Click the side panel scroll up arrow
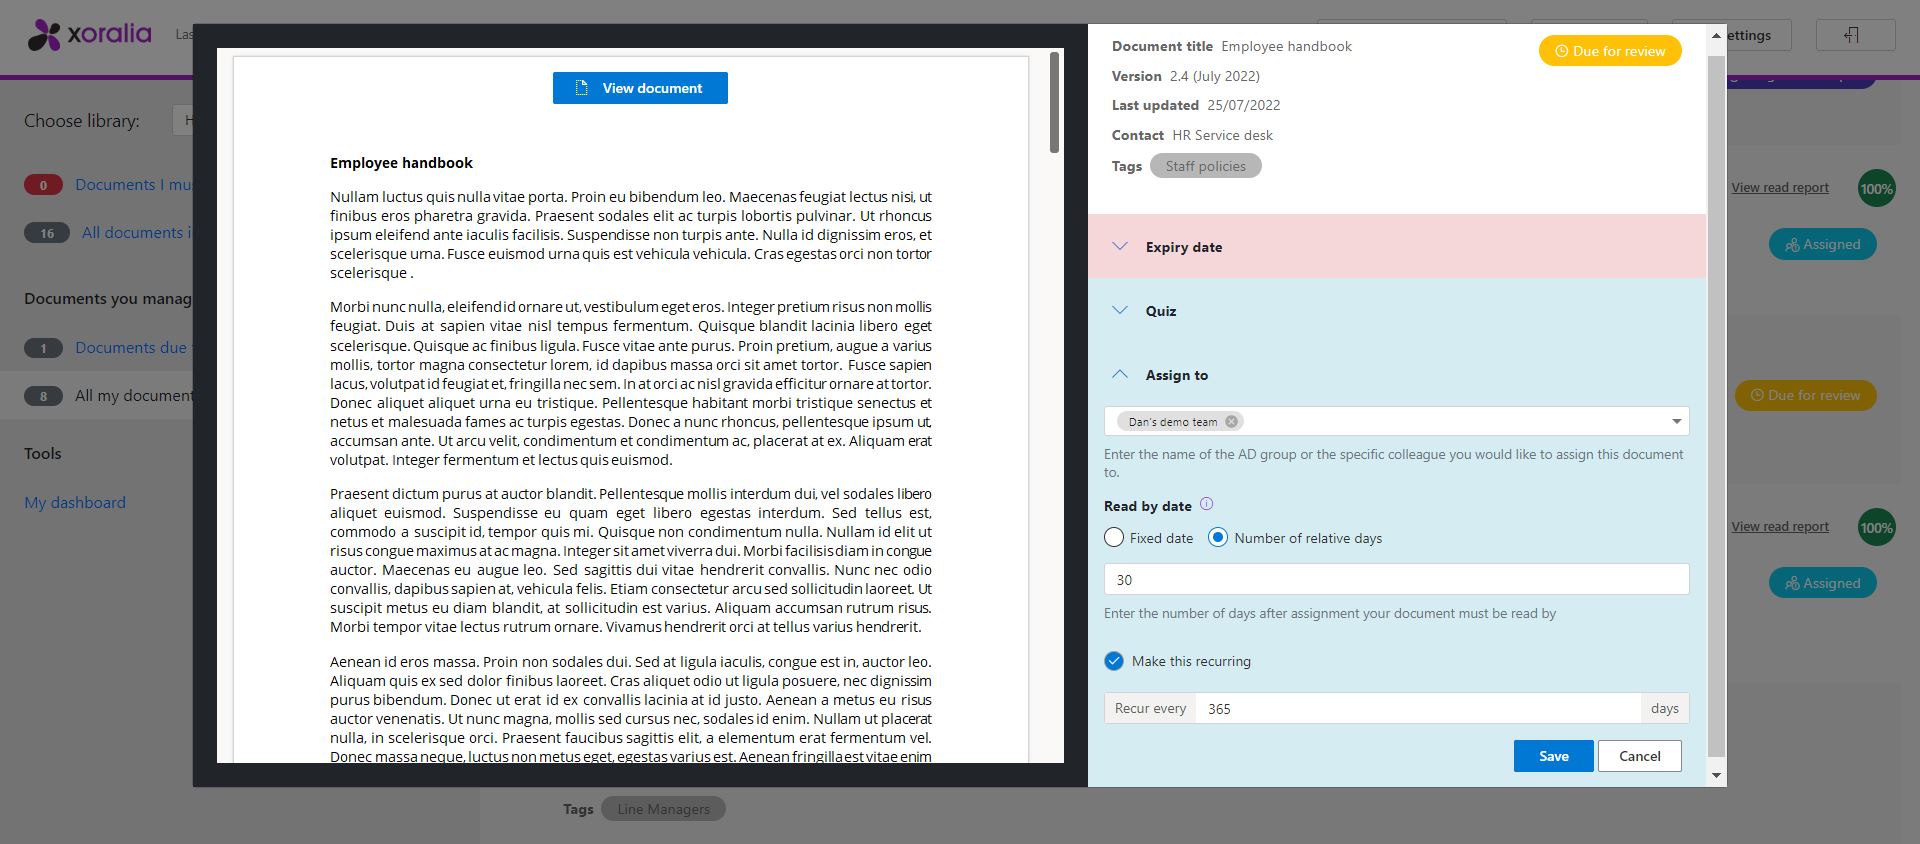The width and height of the screenshot is (1920, 844). pos(1716,35)
